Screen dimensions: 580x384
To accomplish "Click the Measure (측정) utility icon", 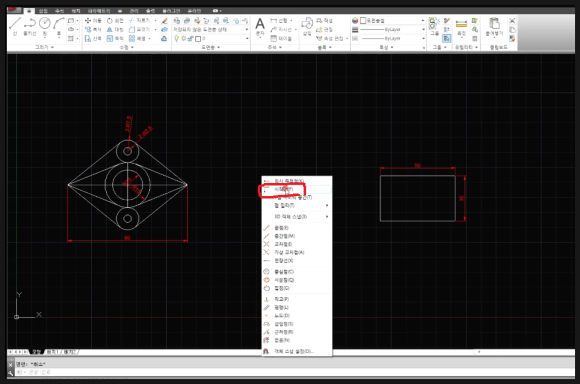I will 461,27.
